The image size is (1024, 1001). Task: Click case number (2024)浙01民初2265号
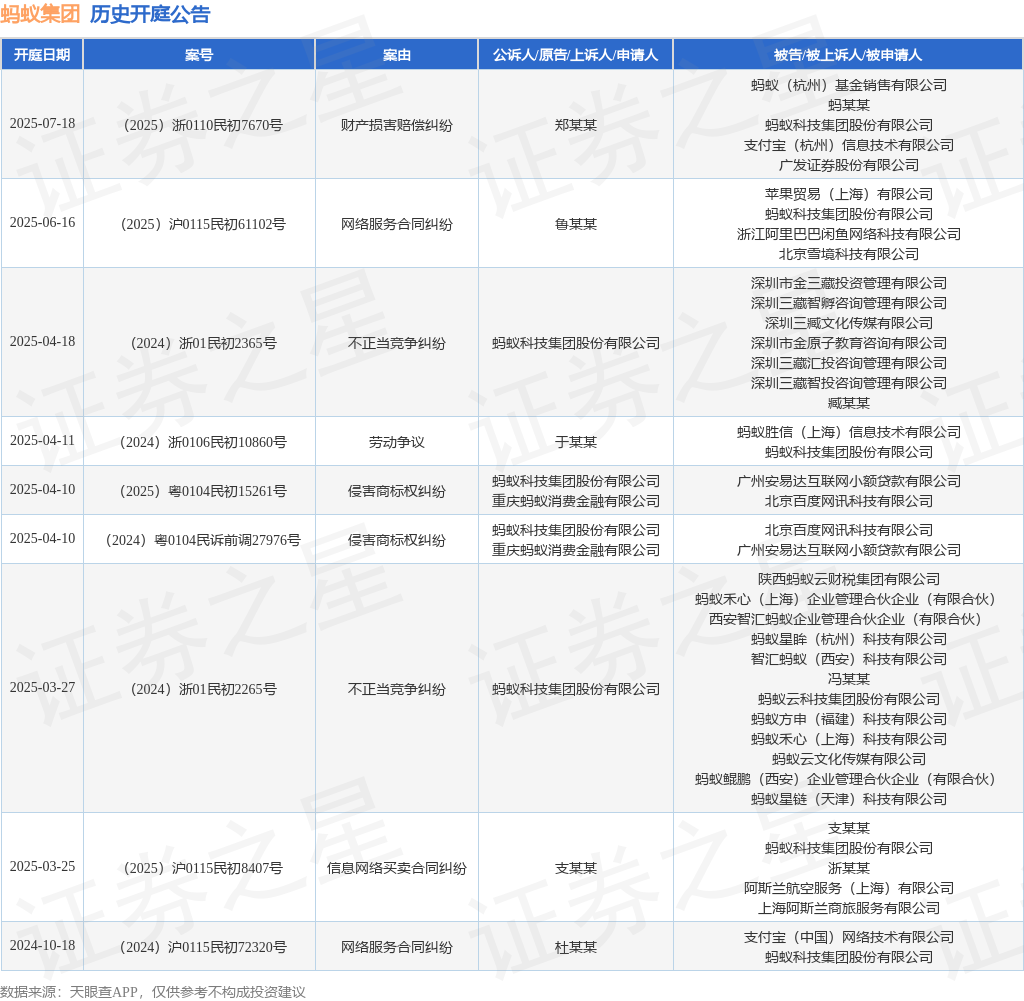[203, 689]
